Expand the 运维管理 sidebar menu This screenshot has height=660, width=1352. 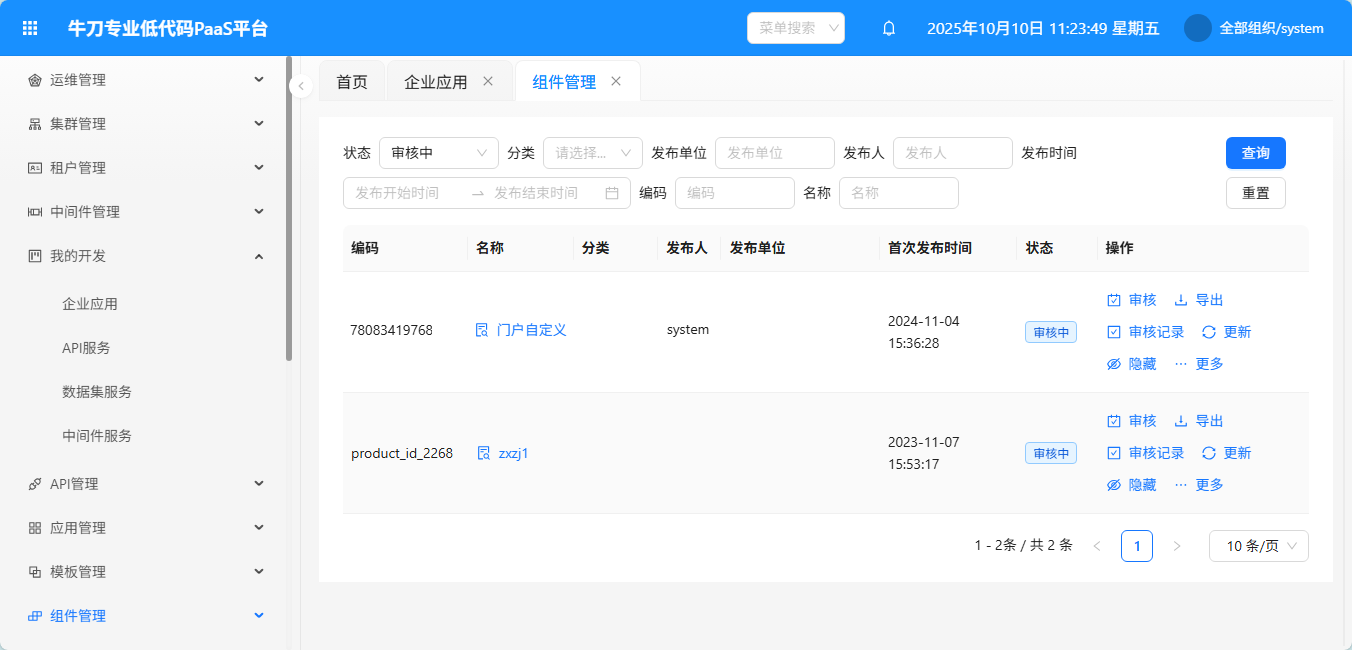click(x=145, y=80)
